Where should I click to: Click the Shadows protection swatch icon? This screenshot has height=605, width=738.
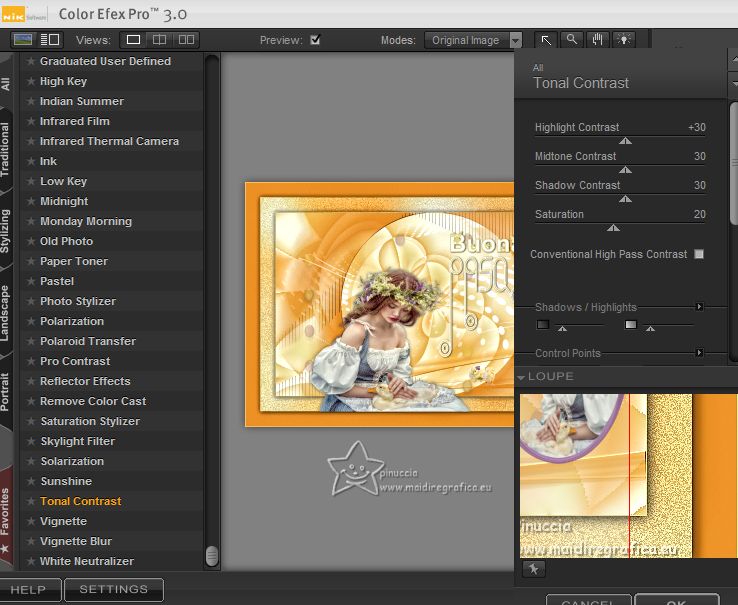[x=543, y=324]
